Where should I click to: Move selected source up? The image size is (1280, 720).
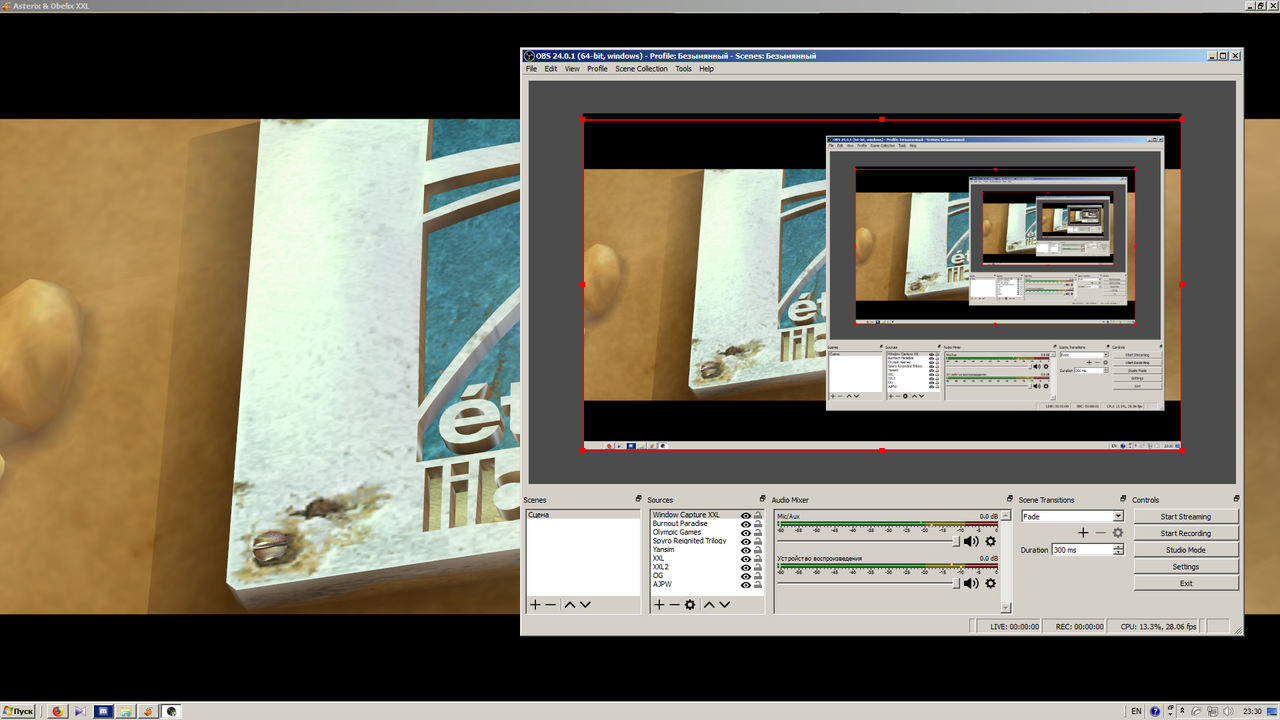click(x=709, y=605)
